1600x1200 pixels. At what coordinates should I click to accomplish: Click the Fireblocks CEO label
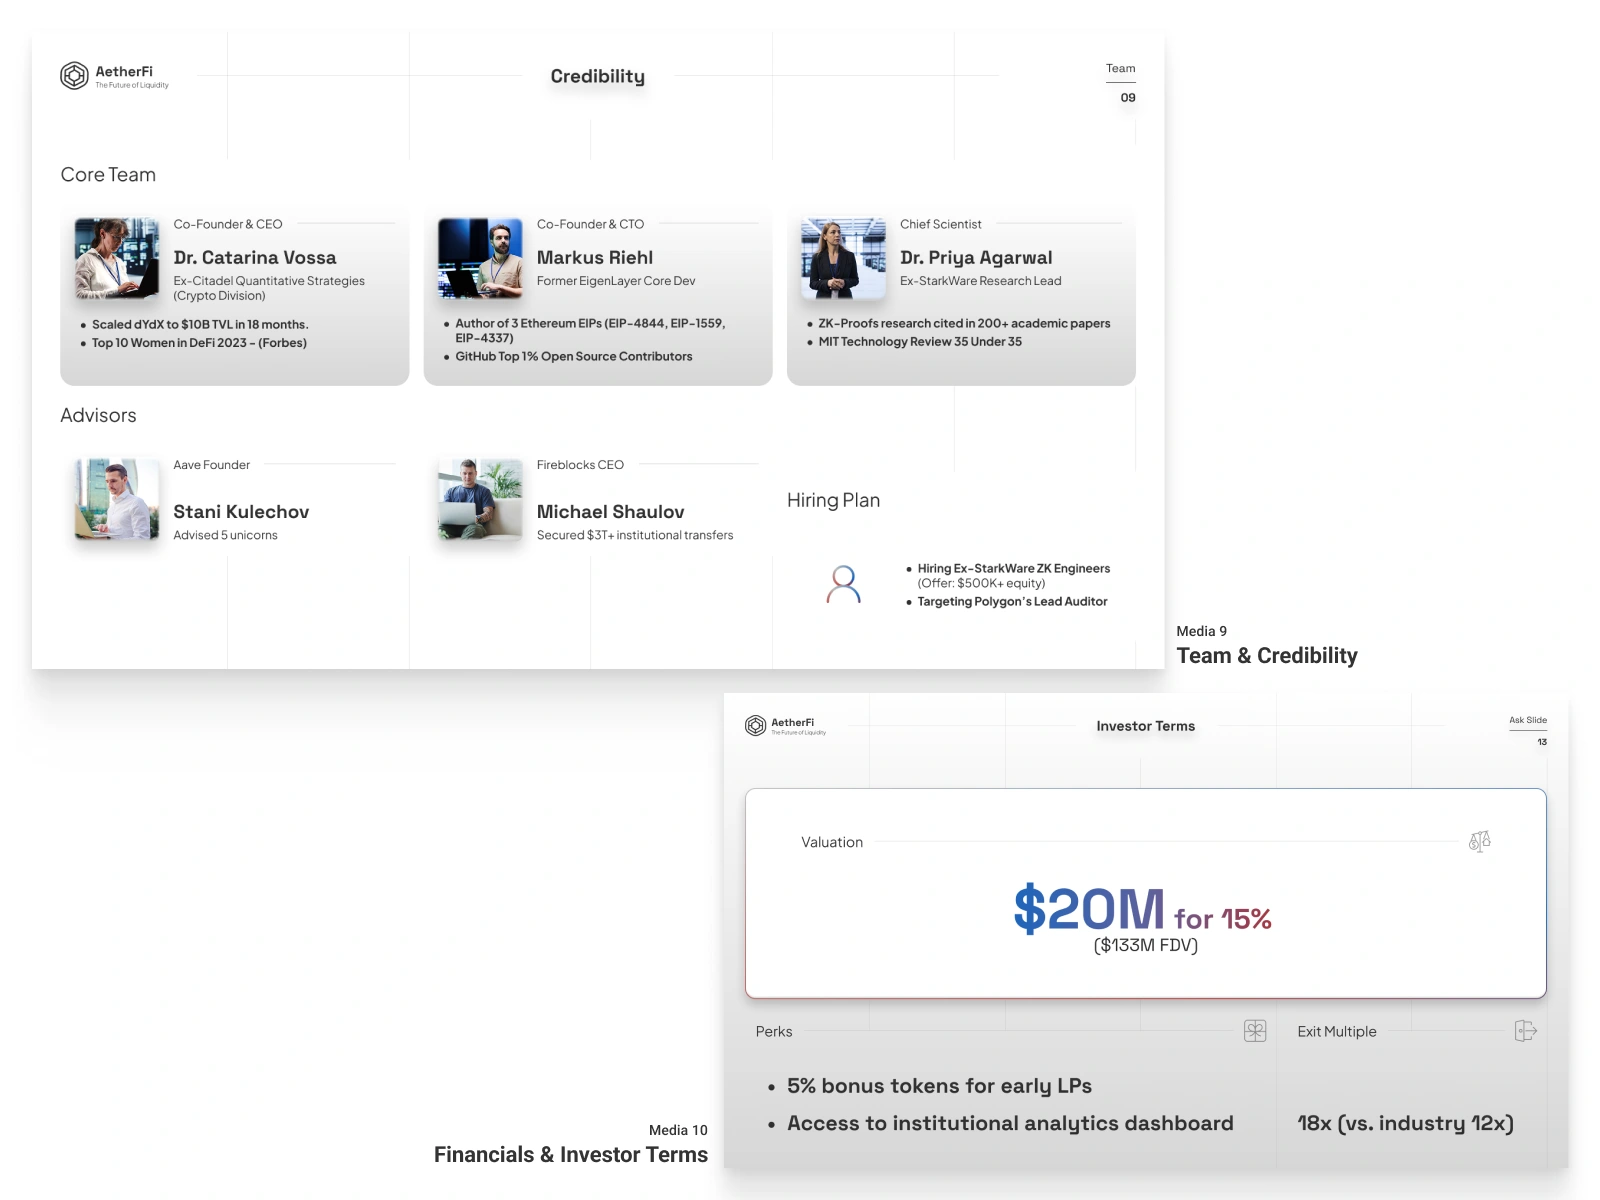pos(580,465)
